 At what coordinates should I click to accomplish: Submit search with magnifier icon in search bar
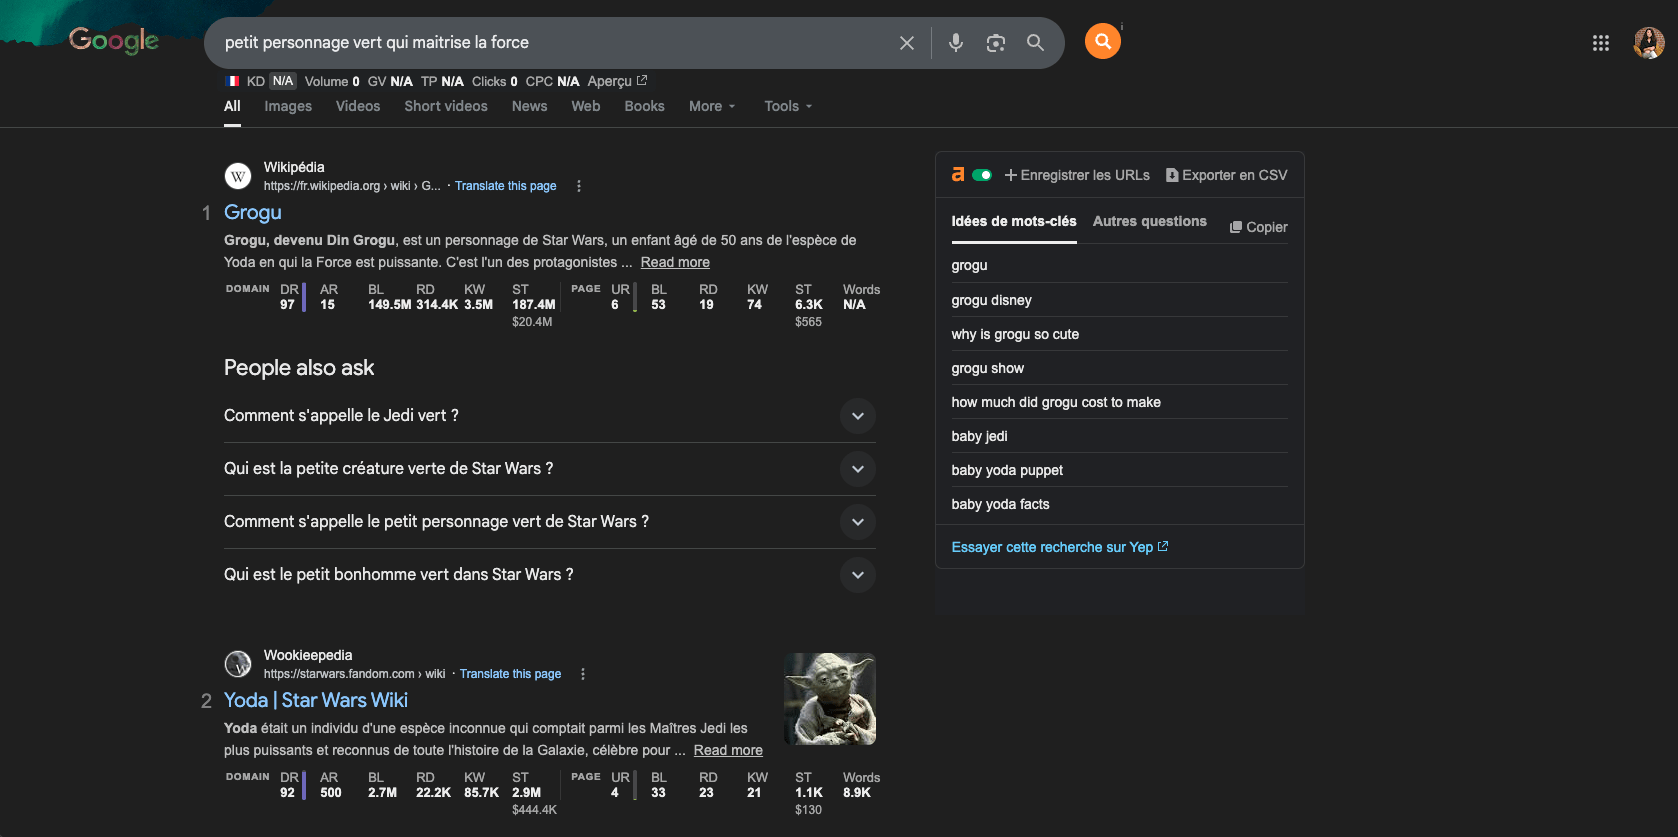click(1036, 43)
